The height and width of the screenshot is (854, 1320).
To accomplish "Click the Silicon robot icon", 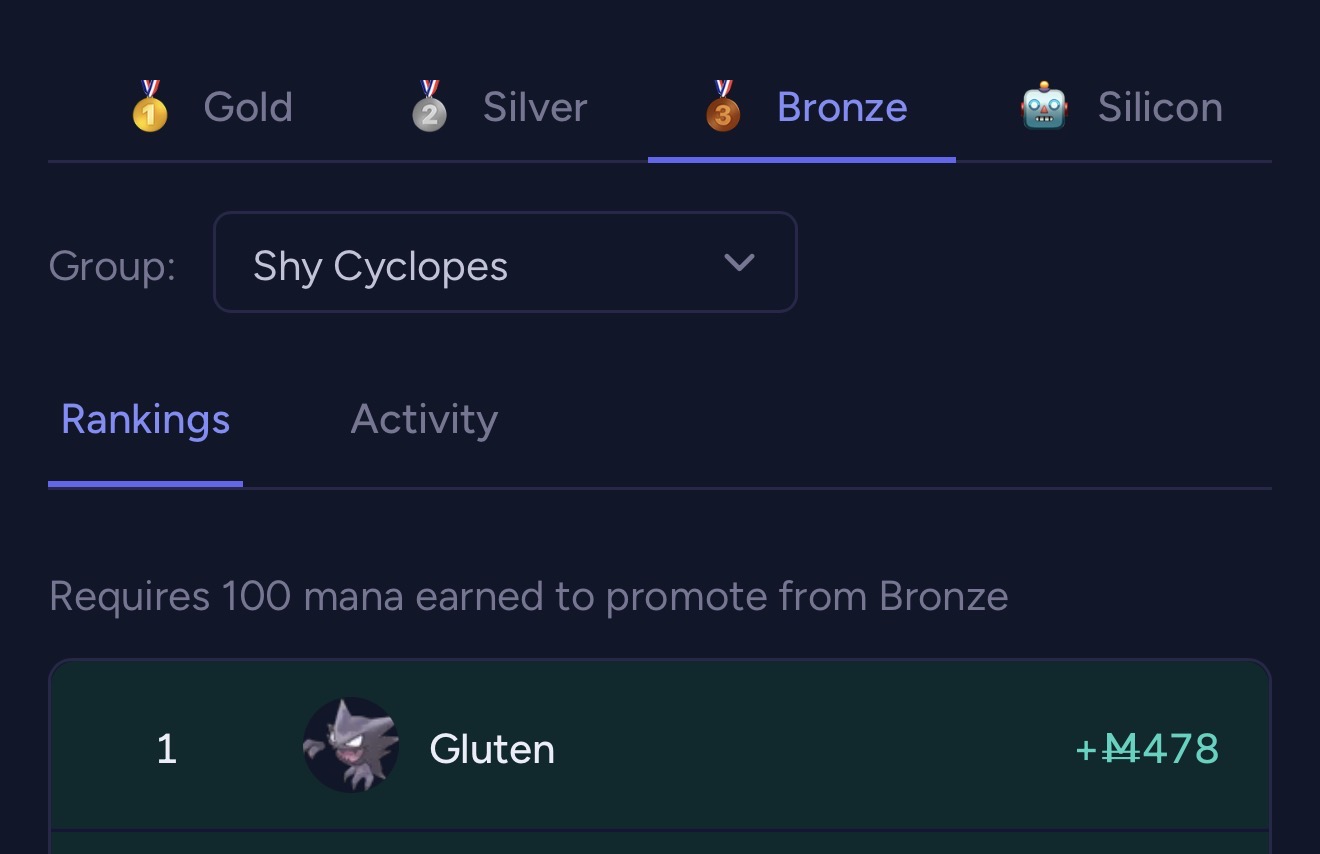I will coord(1044,107).
